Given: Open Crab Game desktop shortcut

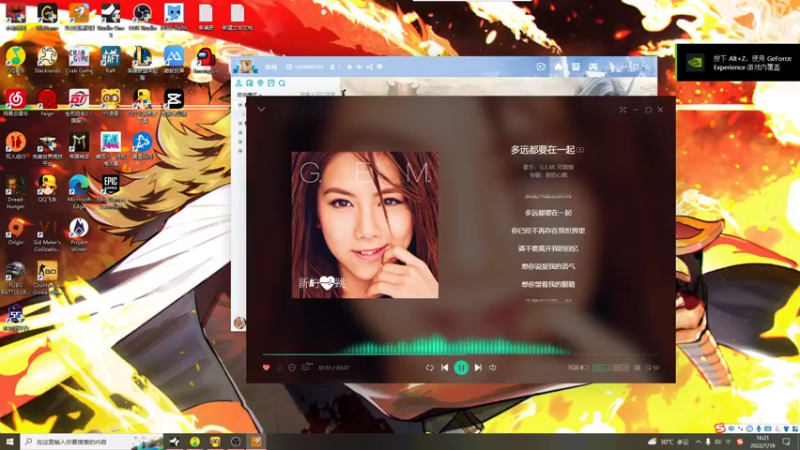Looking at the screenshot, I should click(79, 60).
